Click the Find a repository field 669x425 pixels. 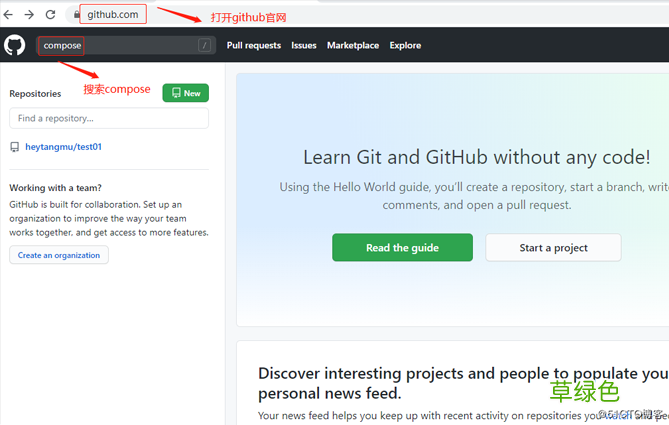coord(109,118)
